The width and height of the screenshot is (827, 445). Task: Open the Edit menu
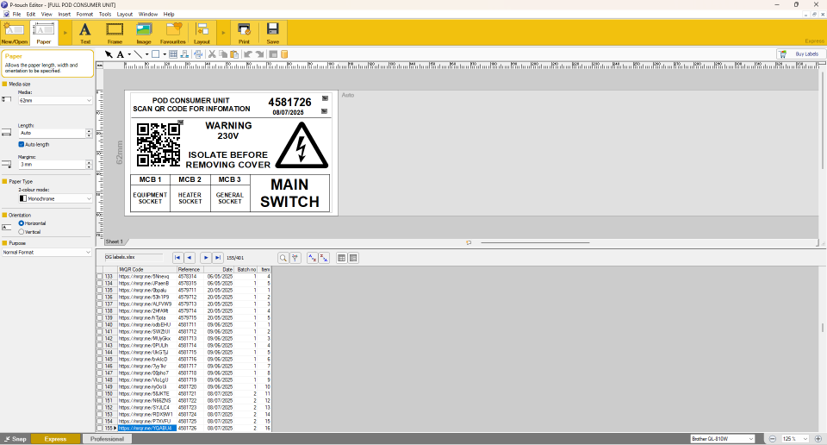pyautogui.click(x=31, y=14)
